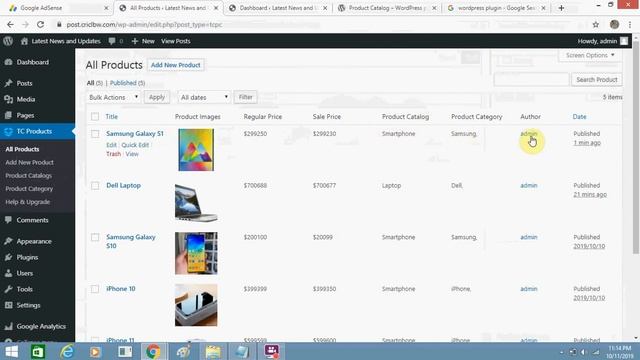Open the Chrome profile avatar
640x360 pixels.
(614, 24)
